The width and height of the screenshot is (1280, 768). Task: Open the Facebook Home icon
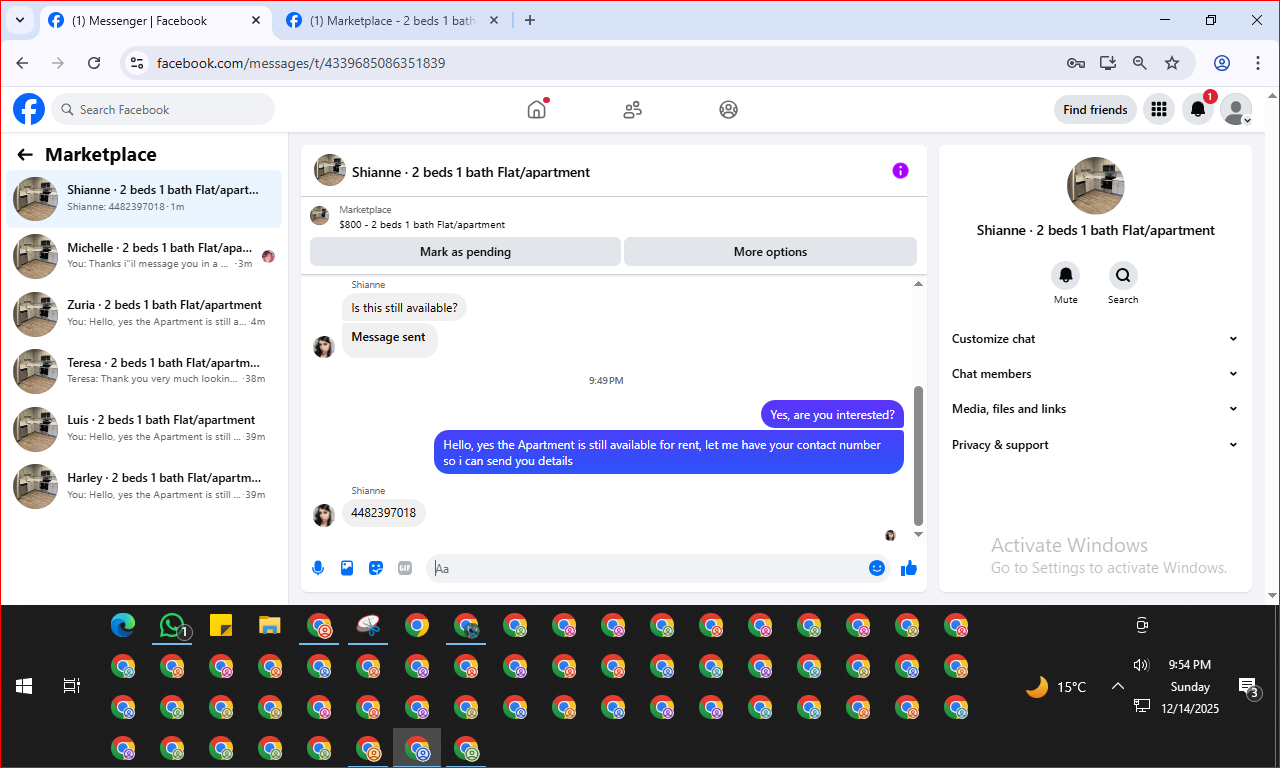coord(537,110)
